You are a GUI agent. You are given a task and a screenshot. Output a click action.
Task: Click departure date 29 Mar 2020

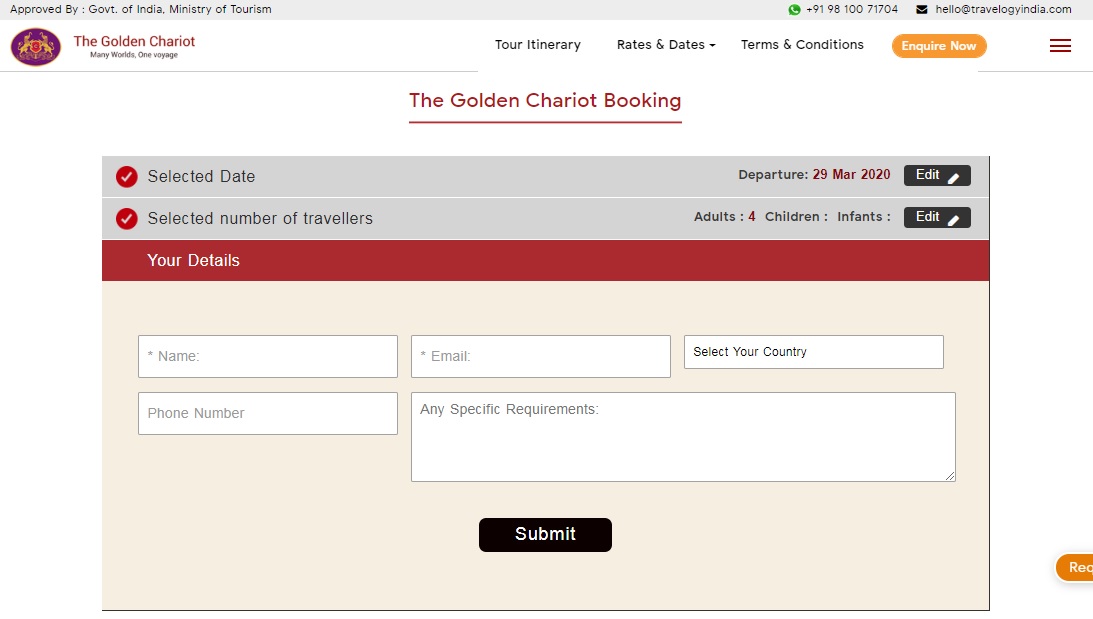pos(851,174)
